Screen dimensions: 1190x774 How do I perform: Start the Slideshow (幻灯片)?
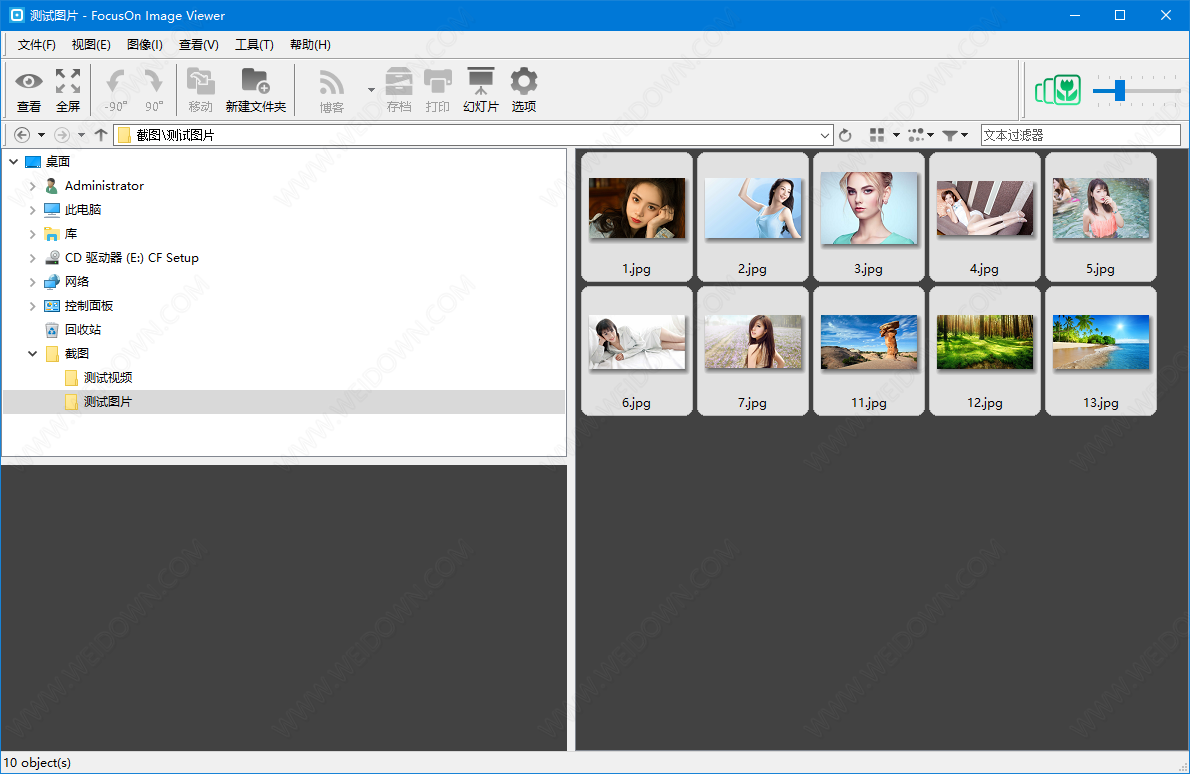tap(480, 90)
